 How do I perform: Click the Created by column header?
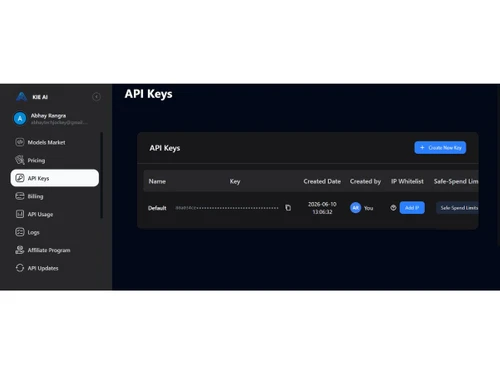click(x=365, y=181)
